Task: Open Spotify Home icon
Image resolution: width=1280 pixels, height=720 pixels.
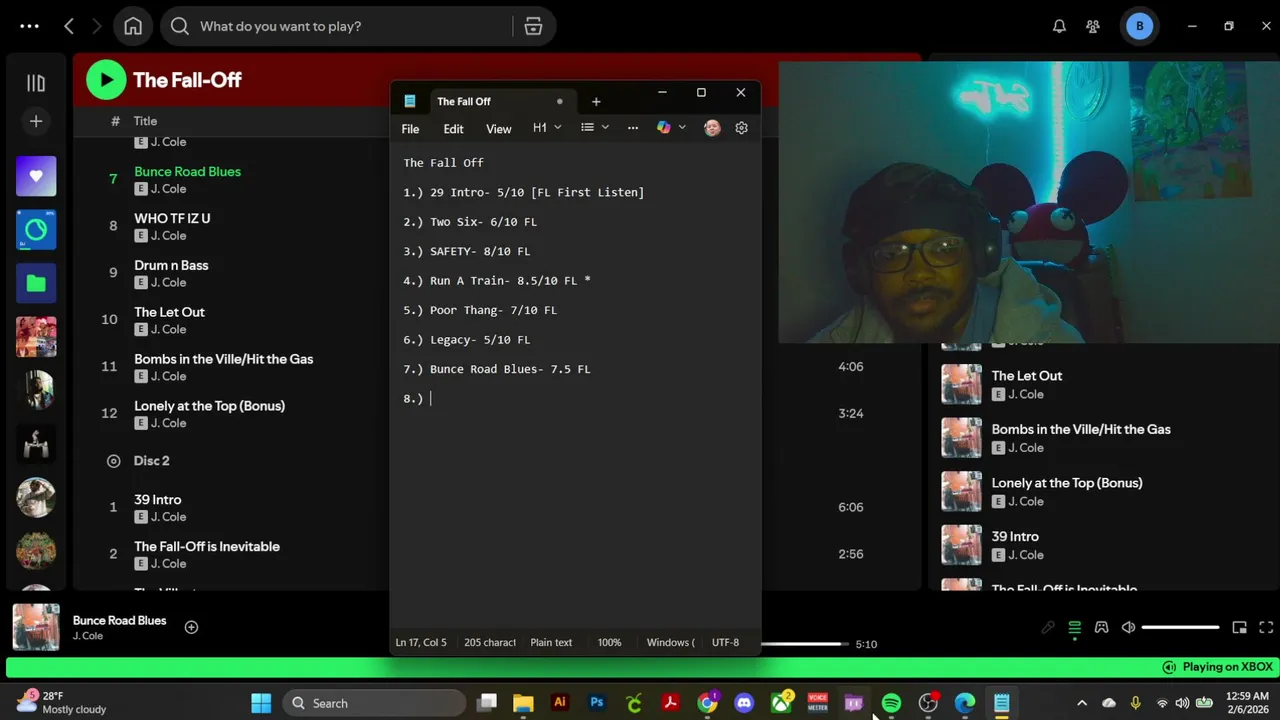Action: 133,26
